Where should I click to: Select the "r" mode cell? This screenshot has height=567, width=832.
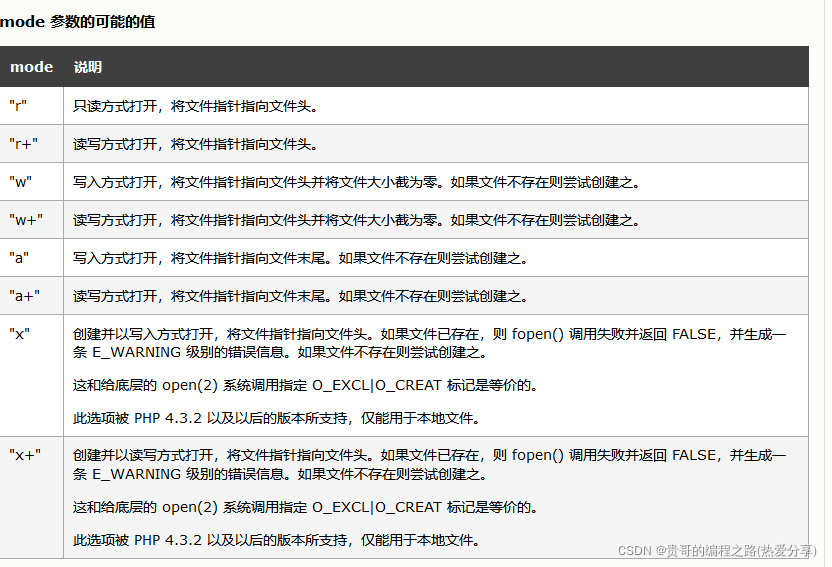click(32, 106)
